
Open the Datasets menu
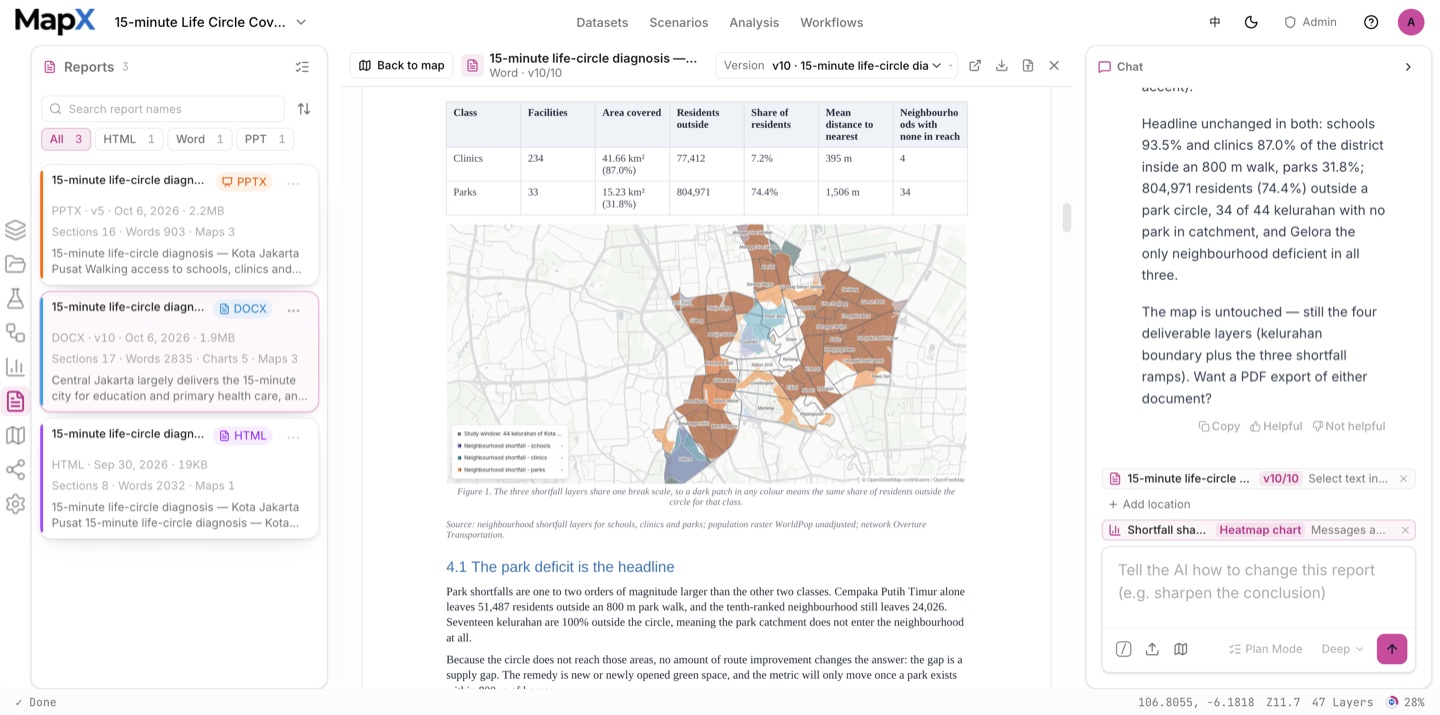point(602,22)
